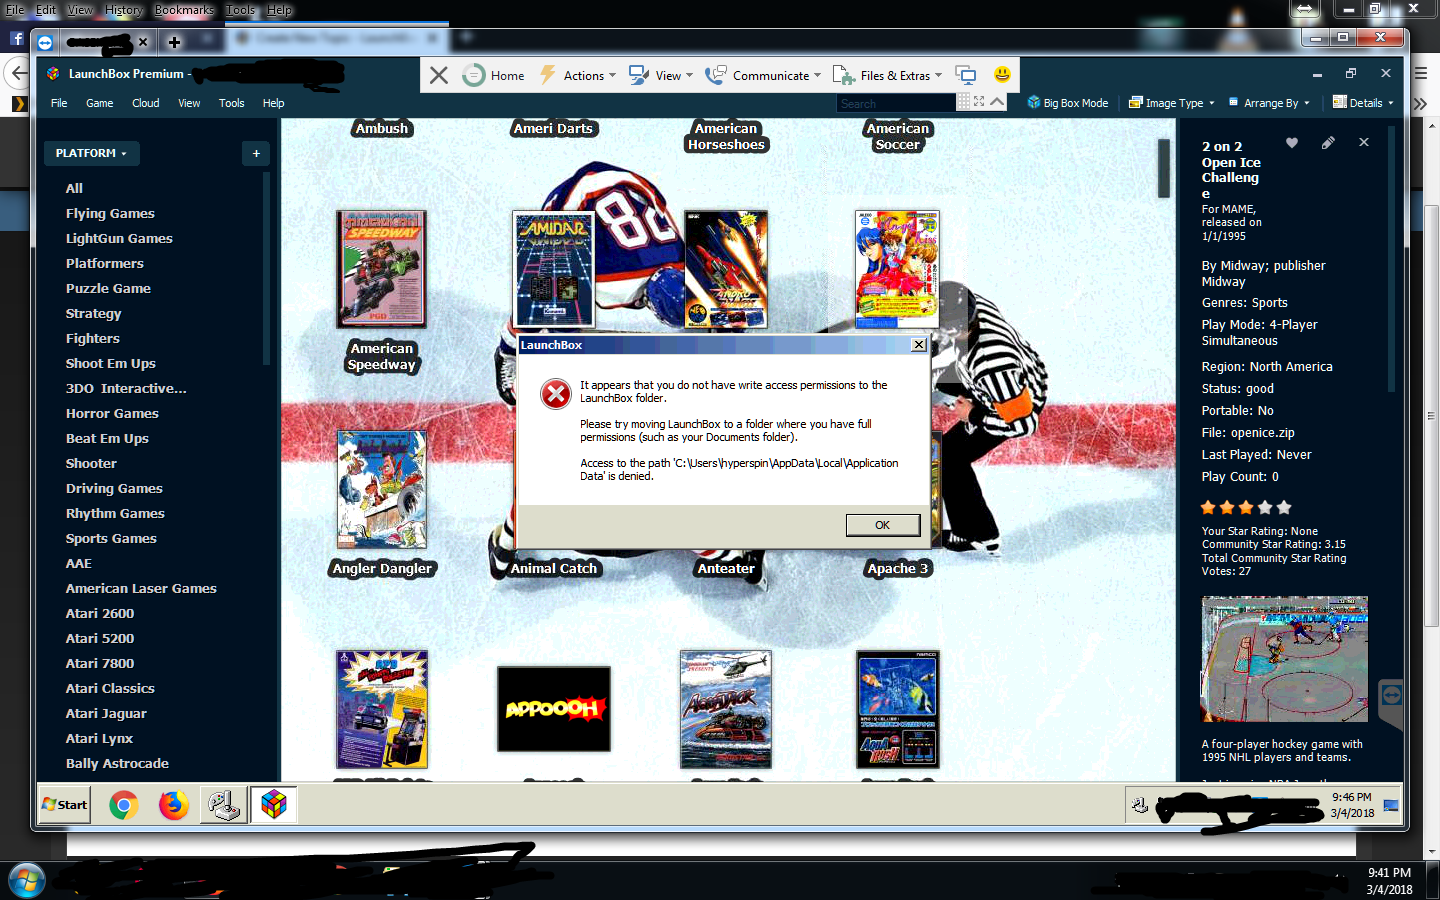Open the LaunchBox Tools menu
Screen dimensions: 1440x900
tap(231, 103)
